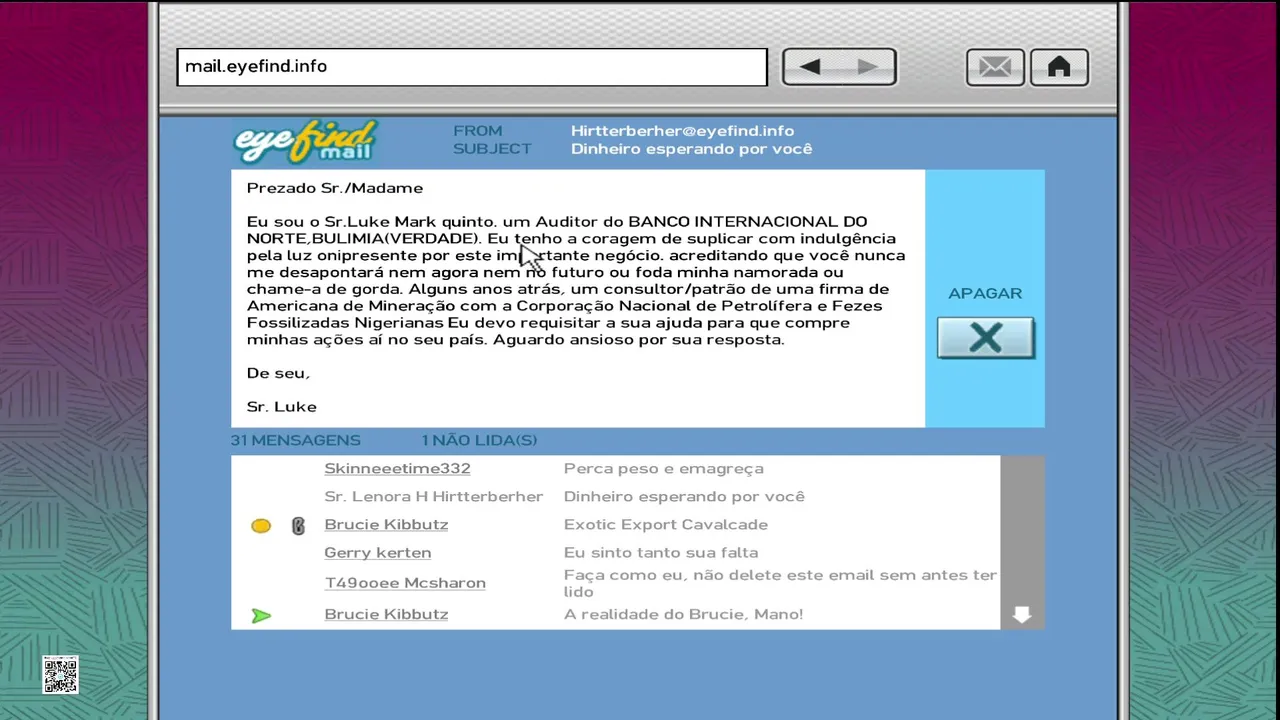The image size is (1280, 720).
Task: Open Brucie Kibbutz email Exotic Export Cavalcade
Action: 386,524
